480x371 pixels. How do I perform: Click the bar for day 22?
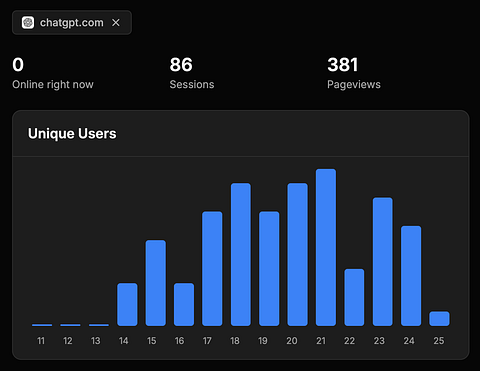(x=354, y=297)
